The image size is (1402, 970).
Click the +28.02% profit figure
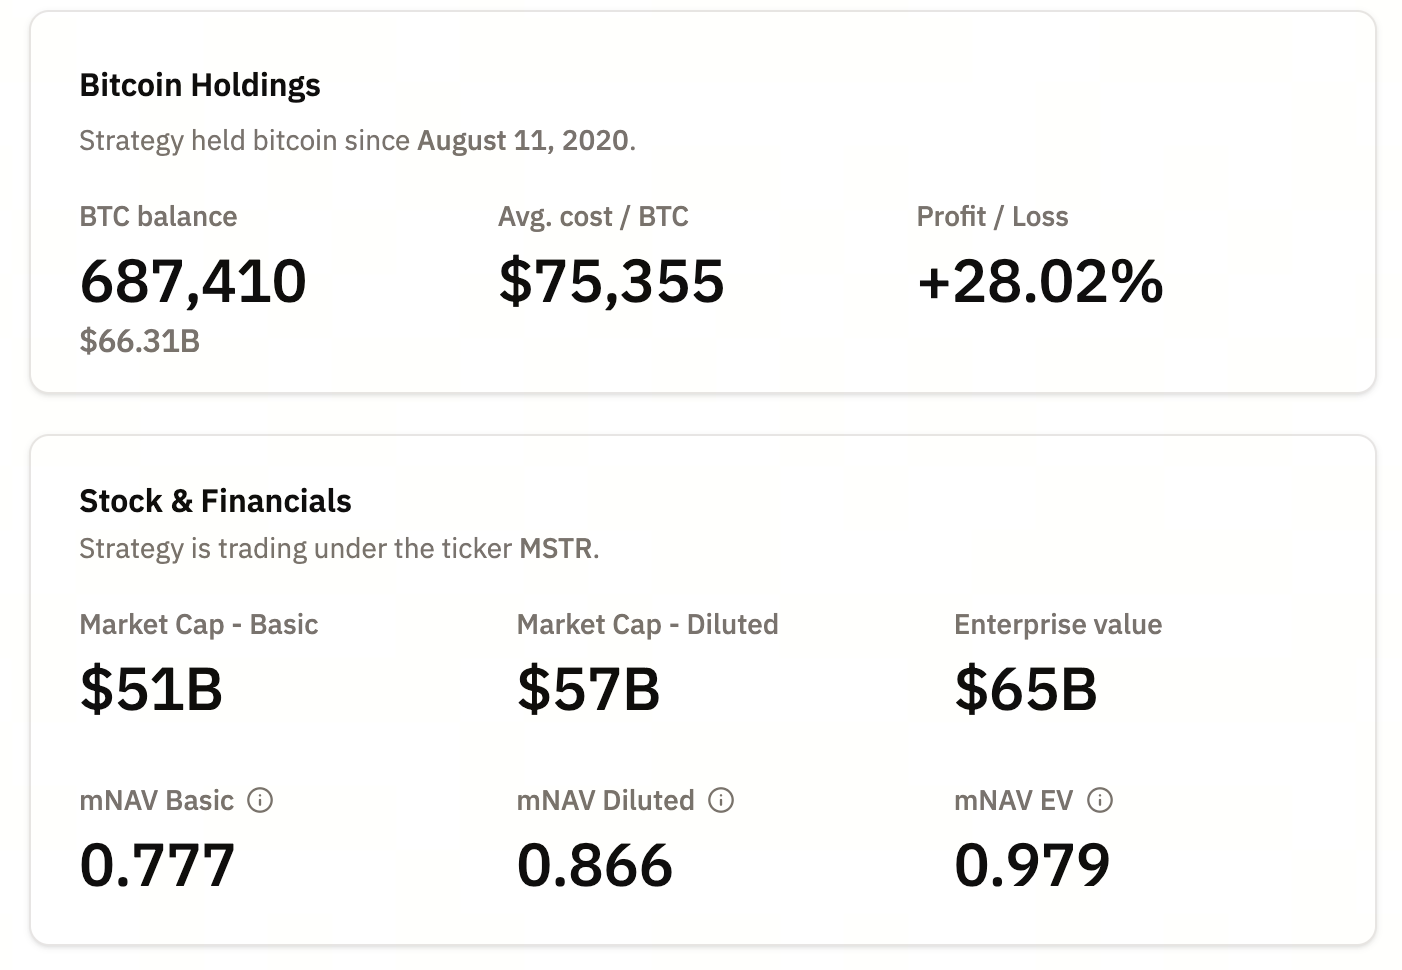tap(1040, 281)
